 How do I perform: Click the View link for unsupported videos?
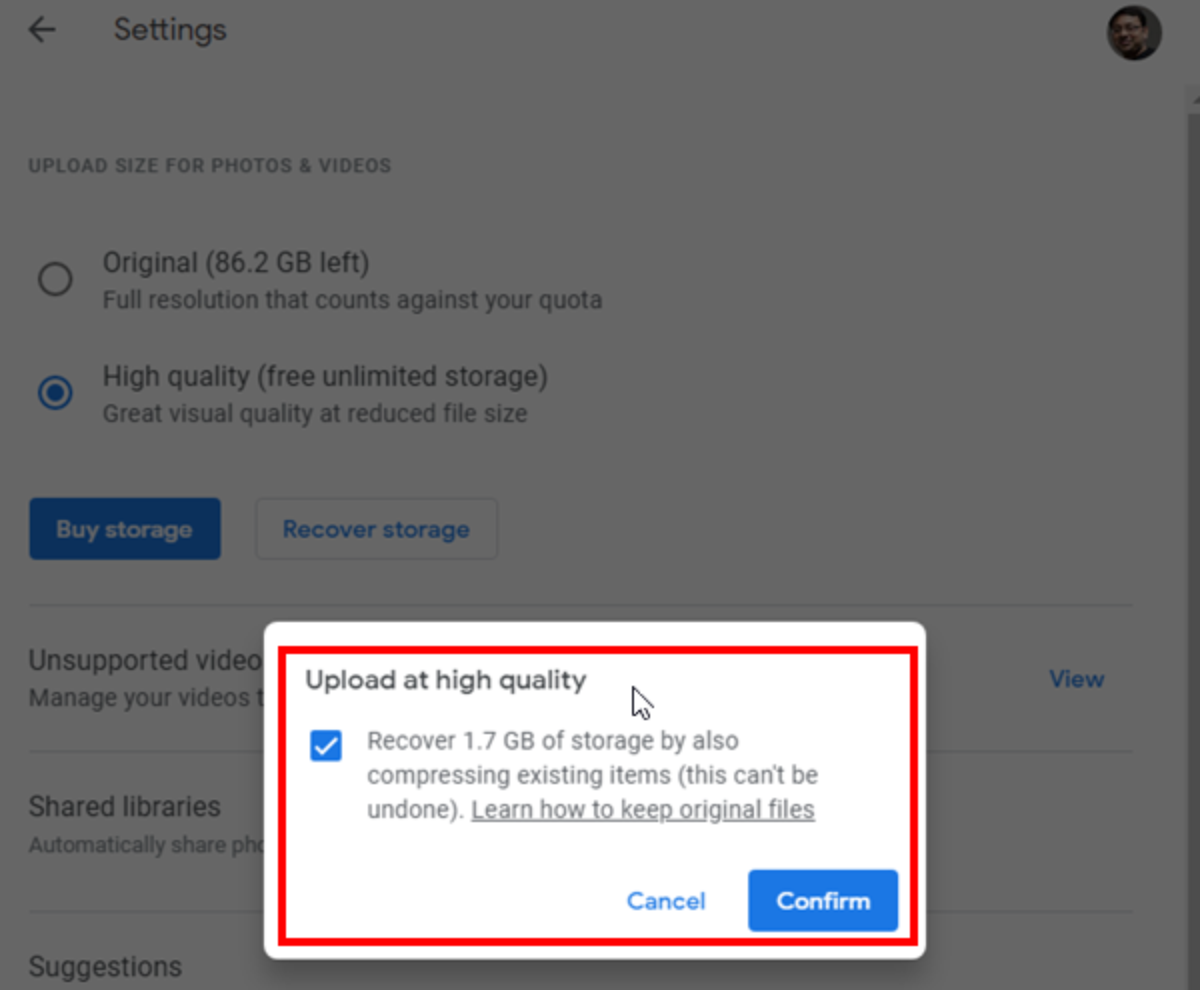pos(1076,679)
